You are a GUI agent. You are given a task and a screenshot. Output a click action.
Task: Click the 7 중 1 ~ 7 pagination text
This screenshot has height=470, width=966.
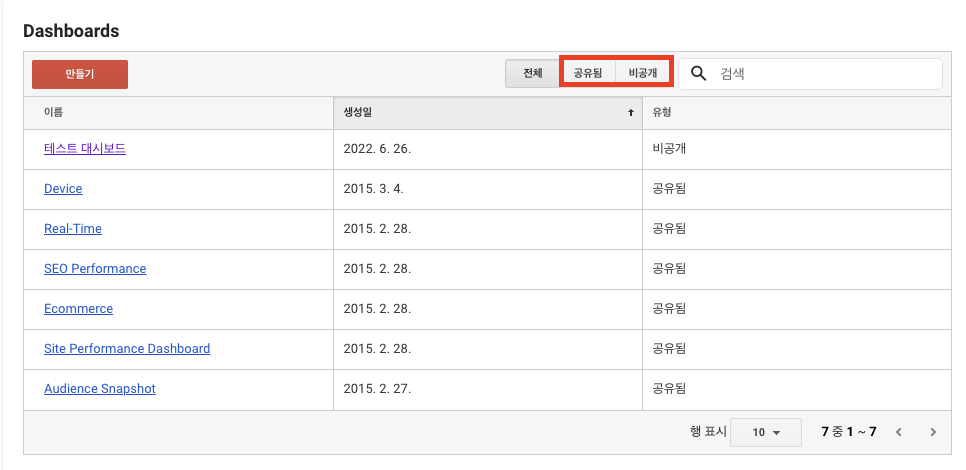tap(848, 432)
